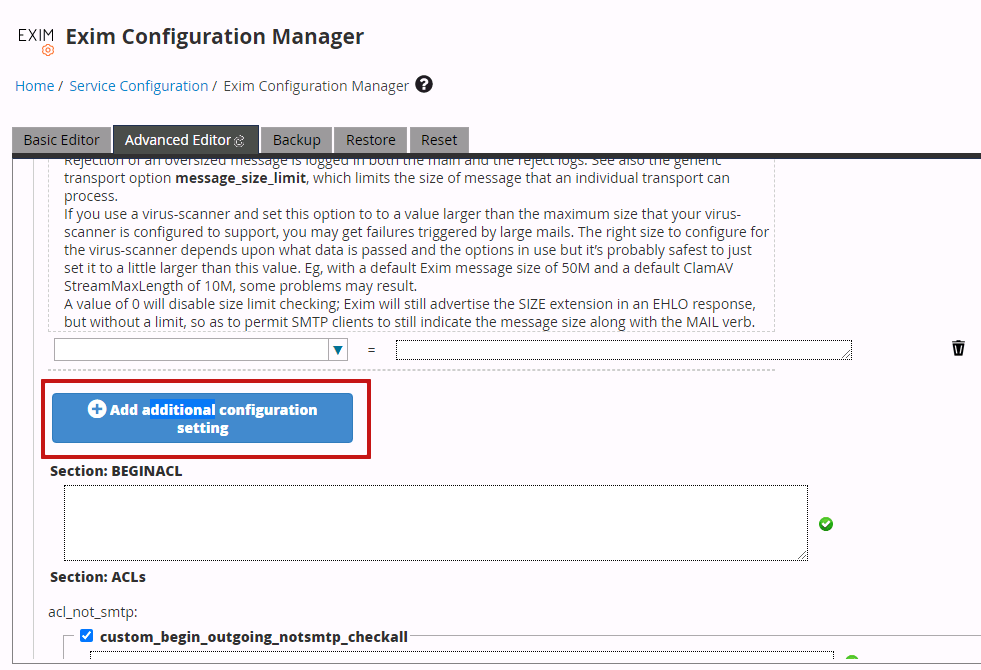981x670 pixels.
Task: Follow the Home breadcrumb link
Action: pyautogui.click(x=34, y=86)
